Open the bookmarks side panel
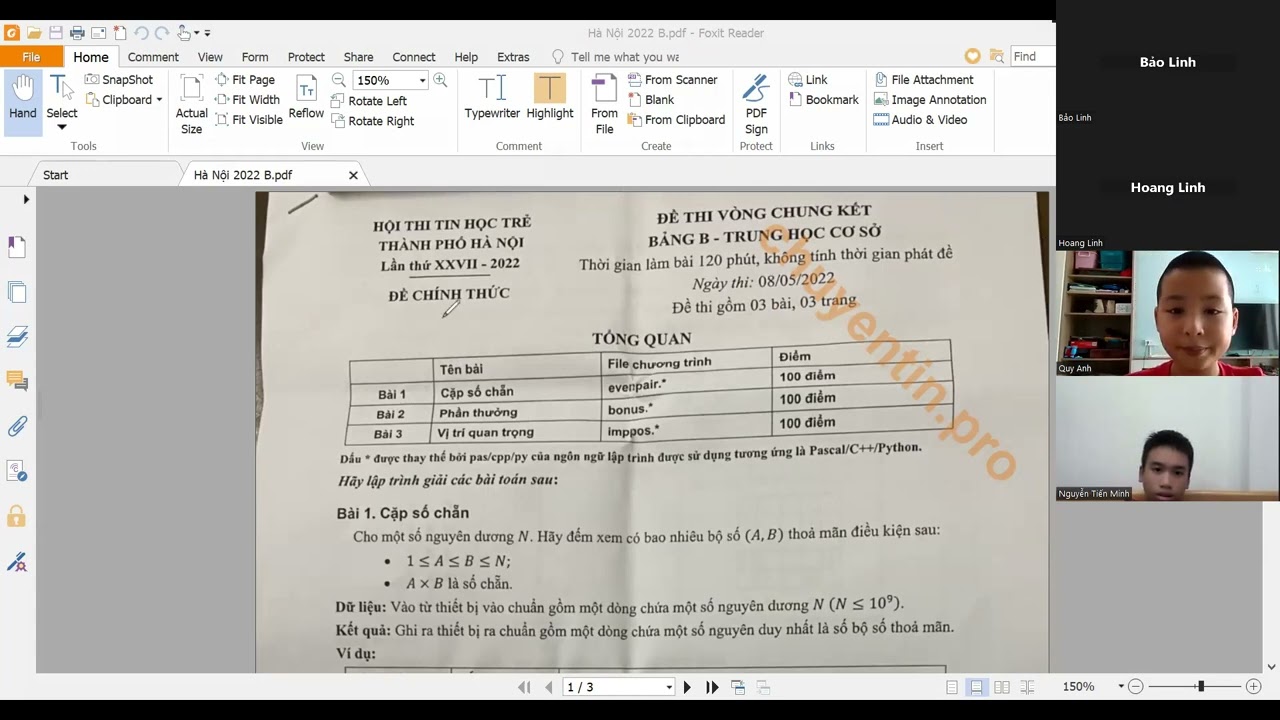 tap(16, 246)
